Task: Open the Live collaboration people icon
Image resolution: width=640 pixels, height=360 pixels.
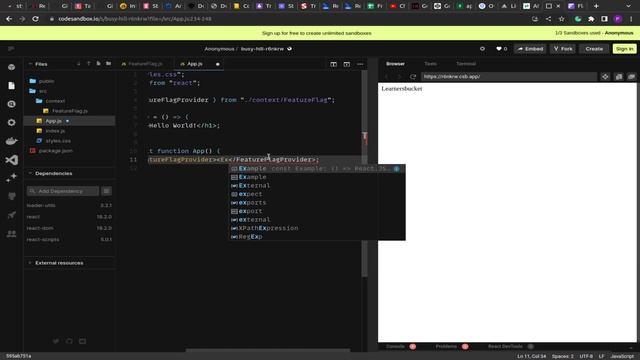Action: (11, 233)
